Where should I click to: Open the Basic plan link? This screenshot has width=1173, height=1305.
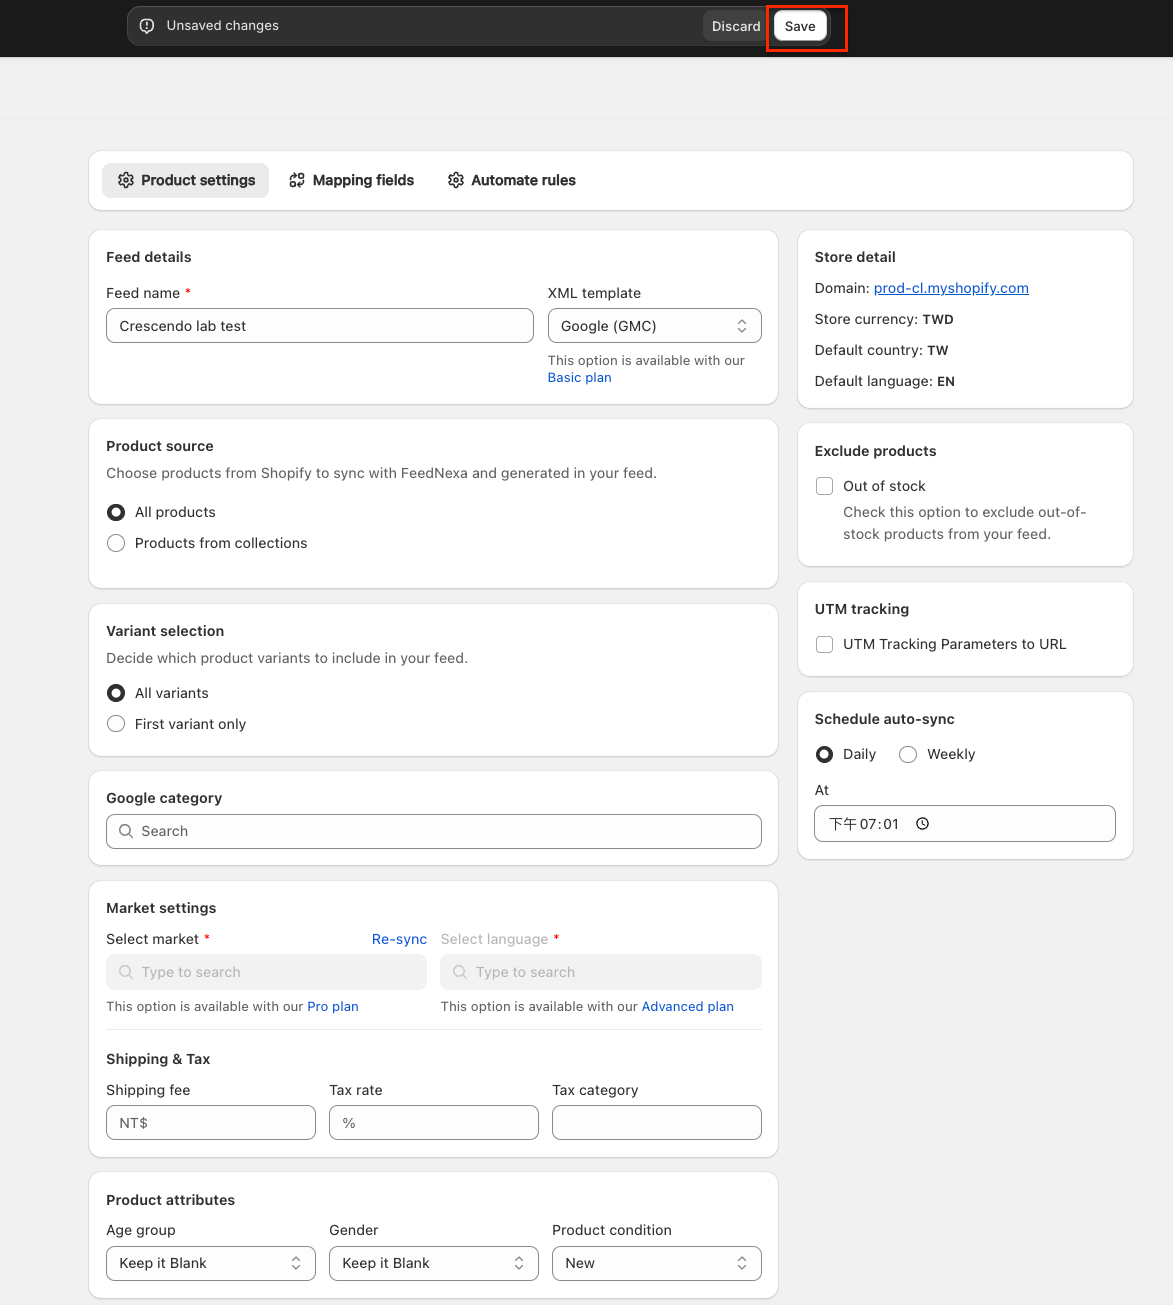(x=580, y=377)
